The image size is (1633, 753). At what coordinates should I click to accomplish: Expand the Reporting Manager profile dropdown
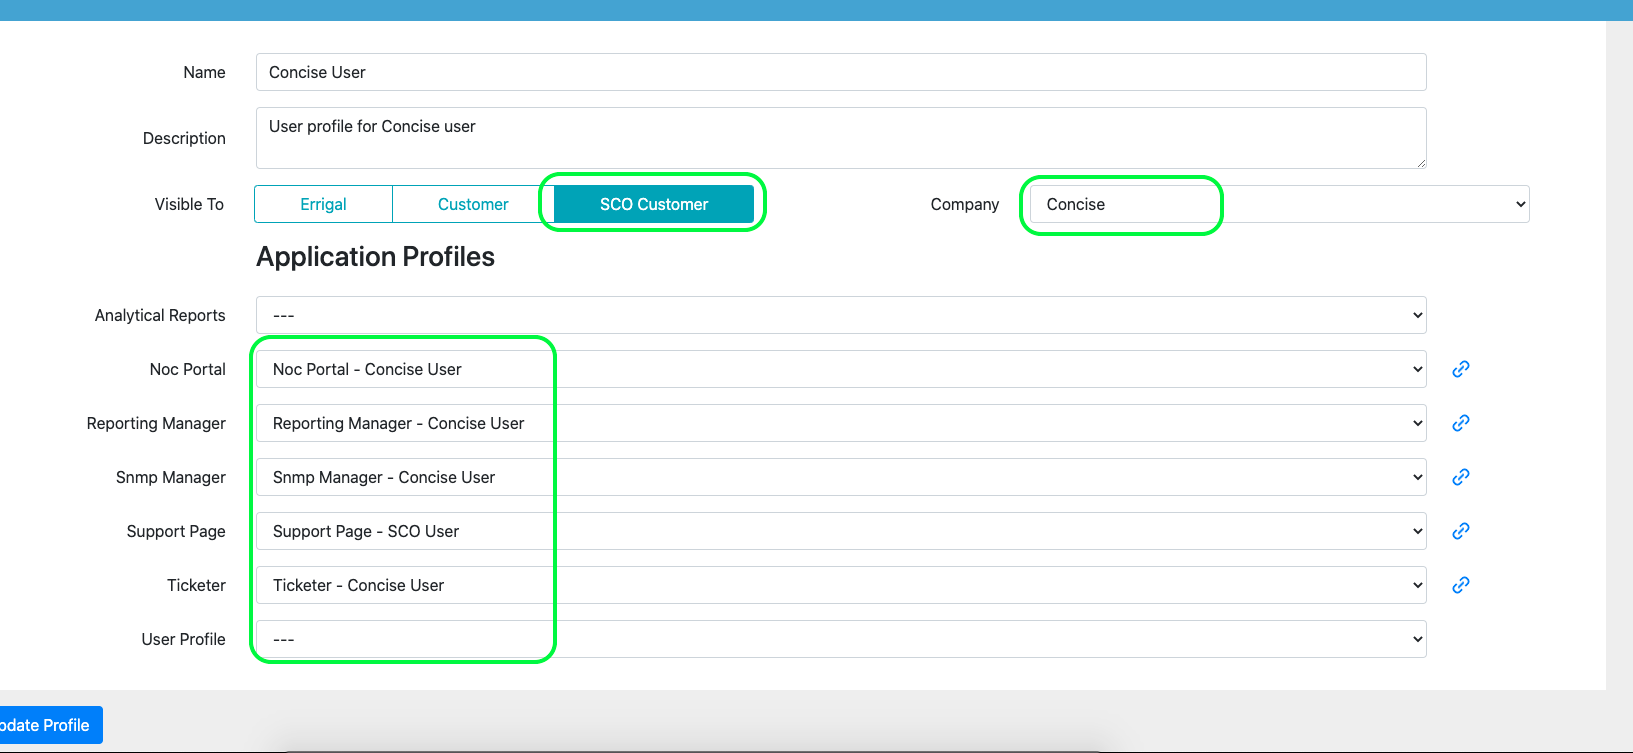pos(840,423)
